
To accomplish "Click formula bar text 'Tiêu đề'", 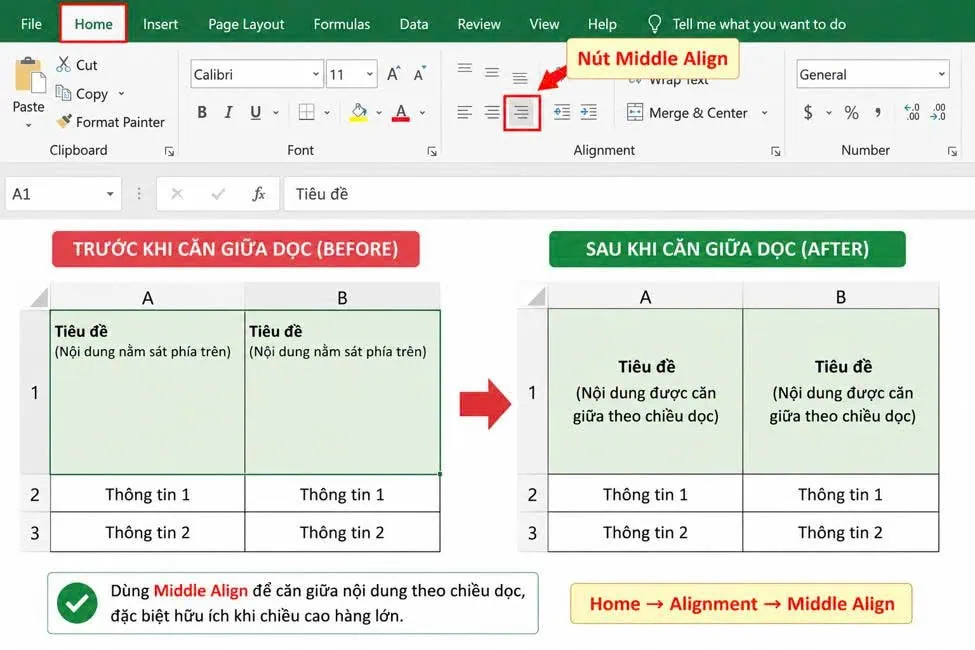I will coord(321,194).
